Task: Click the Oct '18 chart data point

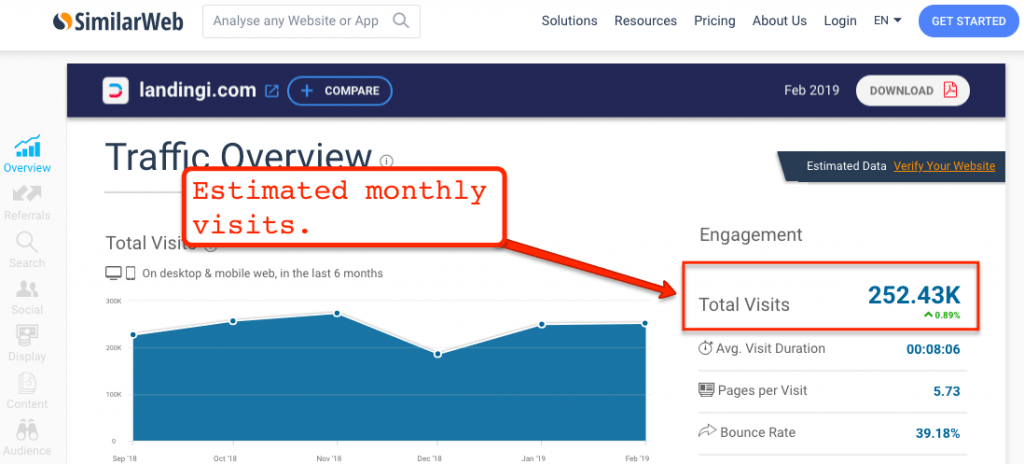Action: [x=233, y=321]
